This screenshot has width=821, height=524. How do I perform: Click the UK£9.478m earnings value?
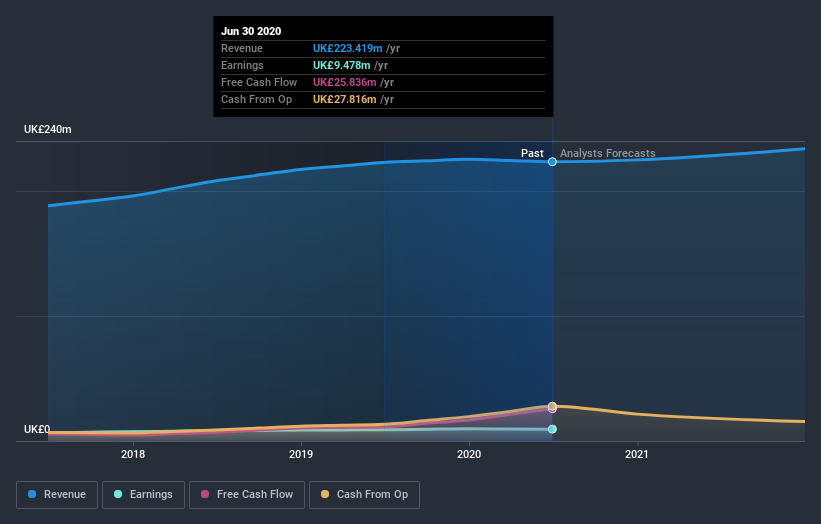click(x=341, y=65)
